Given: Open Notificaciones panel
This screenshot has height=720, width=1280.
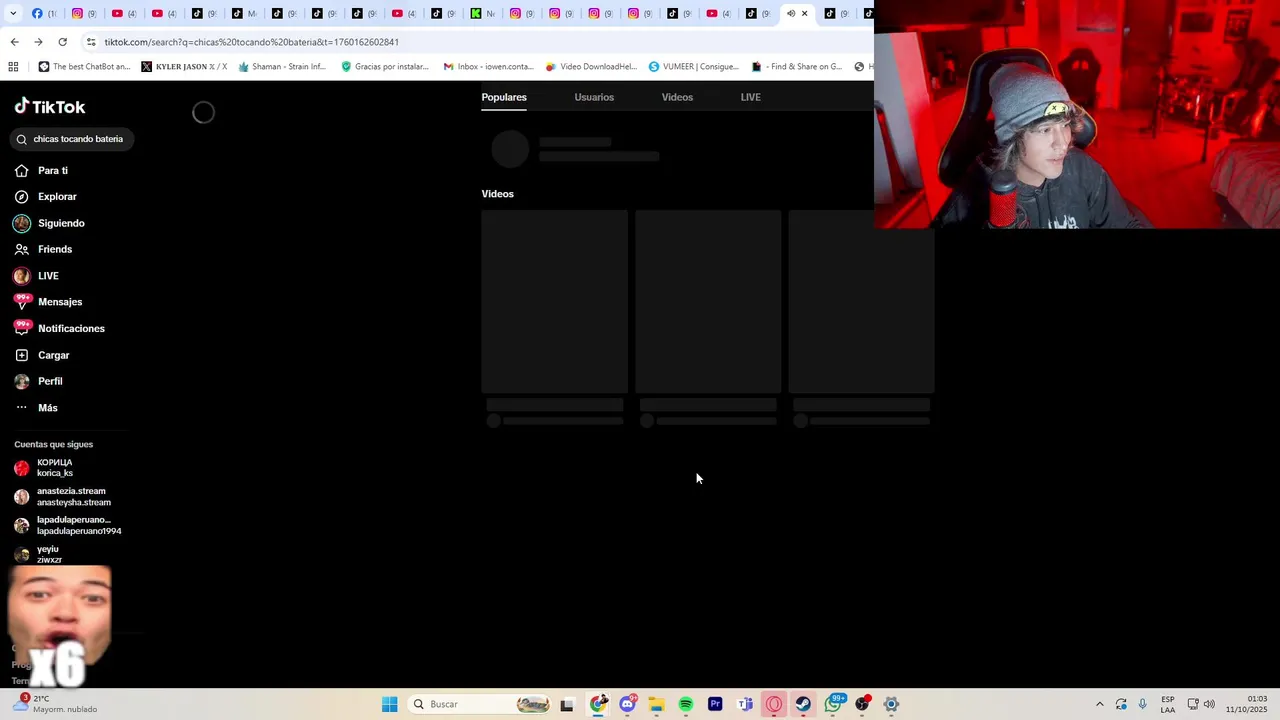Looking at the screenshot, I should pos(60,328).
